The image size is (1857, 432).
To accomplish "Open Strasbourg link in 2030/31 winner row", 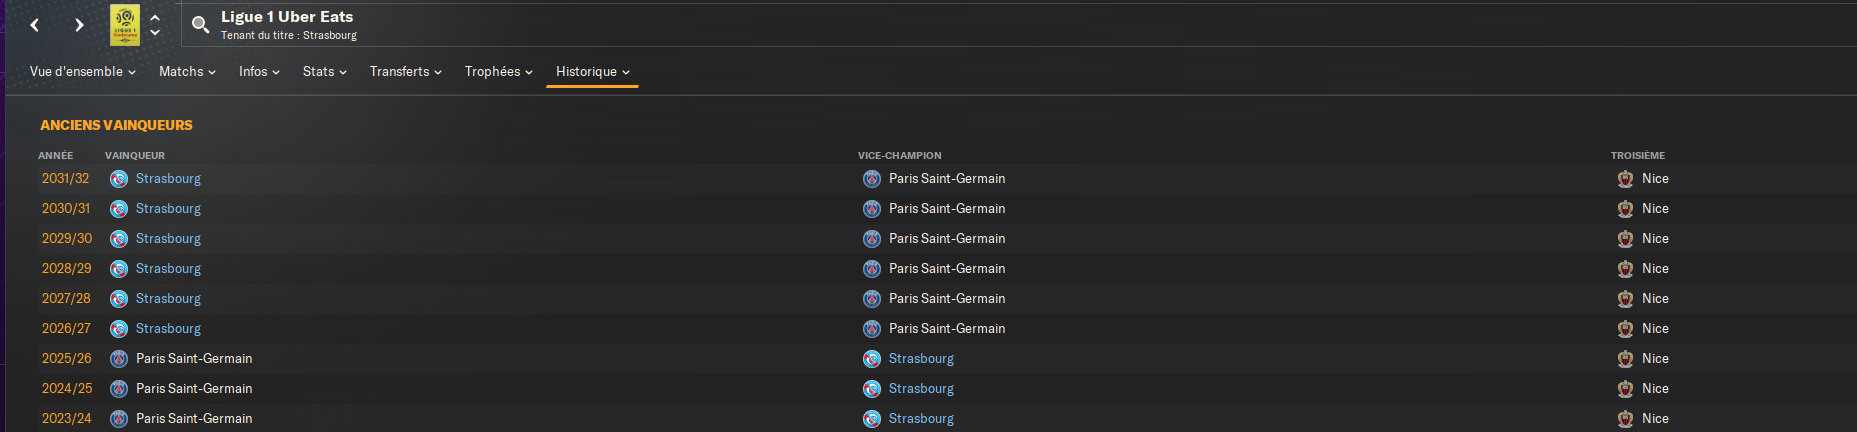I will pos(168,209).
